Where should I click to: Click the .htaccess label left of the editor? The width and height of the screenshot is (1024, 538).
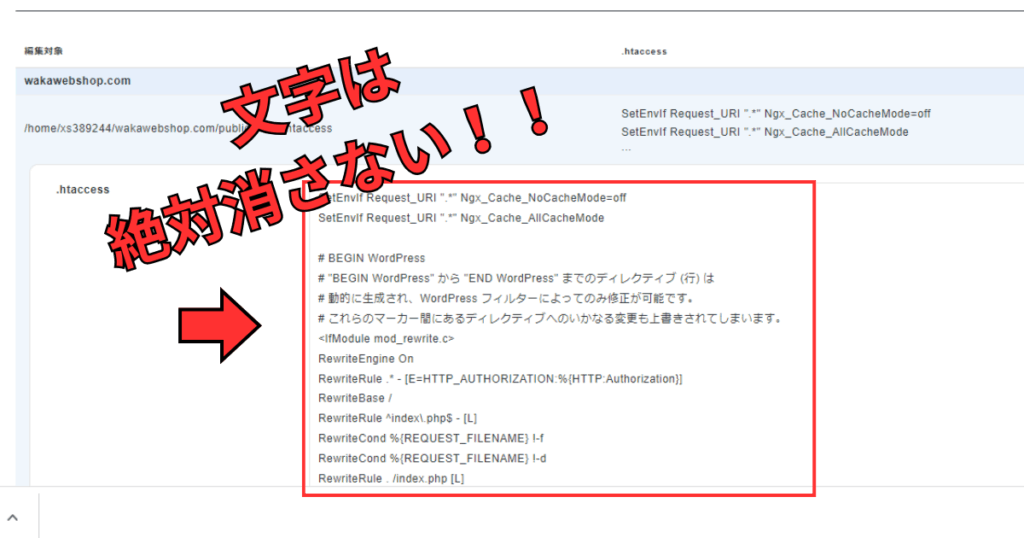coord(82,189)
